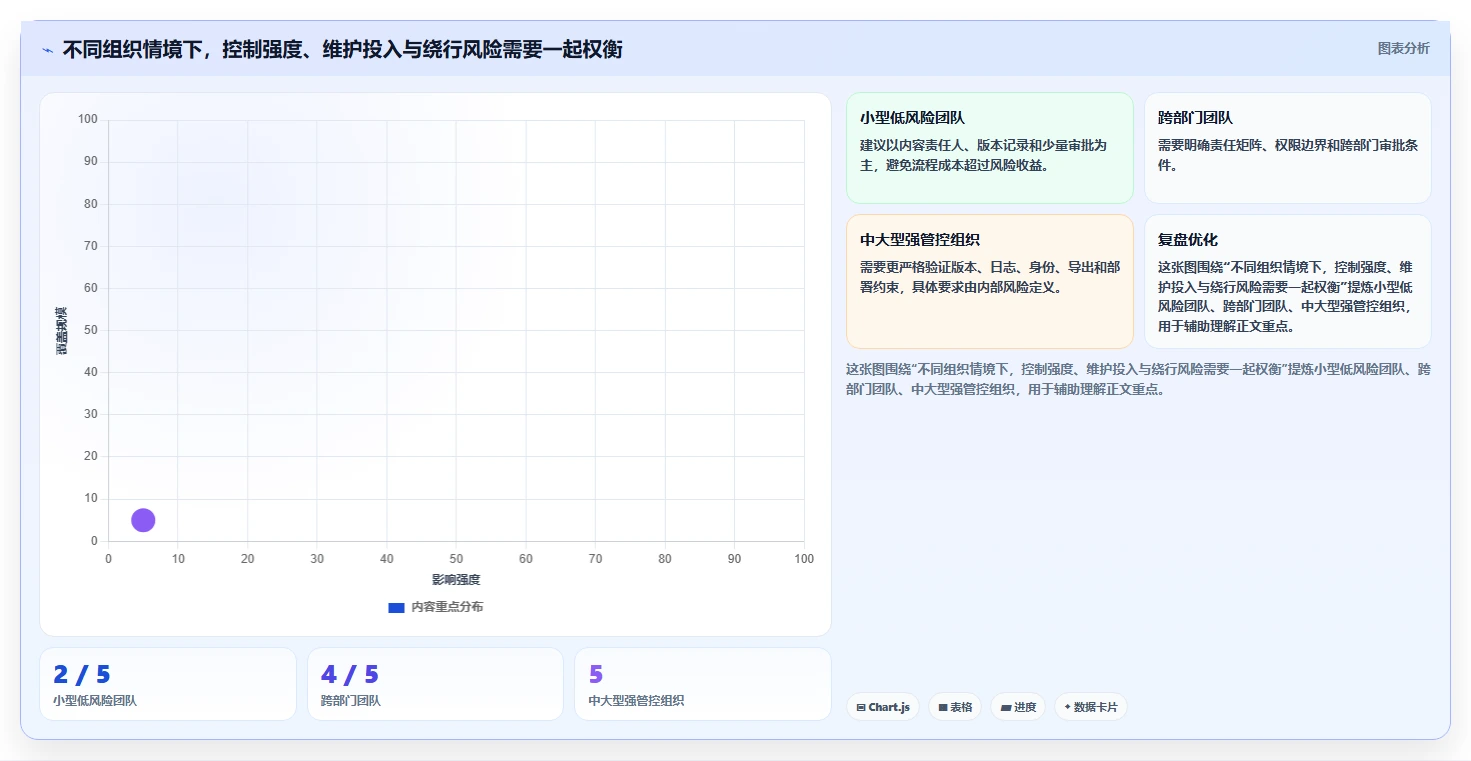Click the 数据卡片 tag

click(x=1091, y=707)
